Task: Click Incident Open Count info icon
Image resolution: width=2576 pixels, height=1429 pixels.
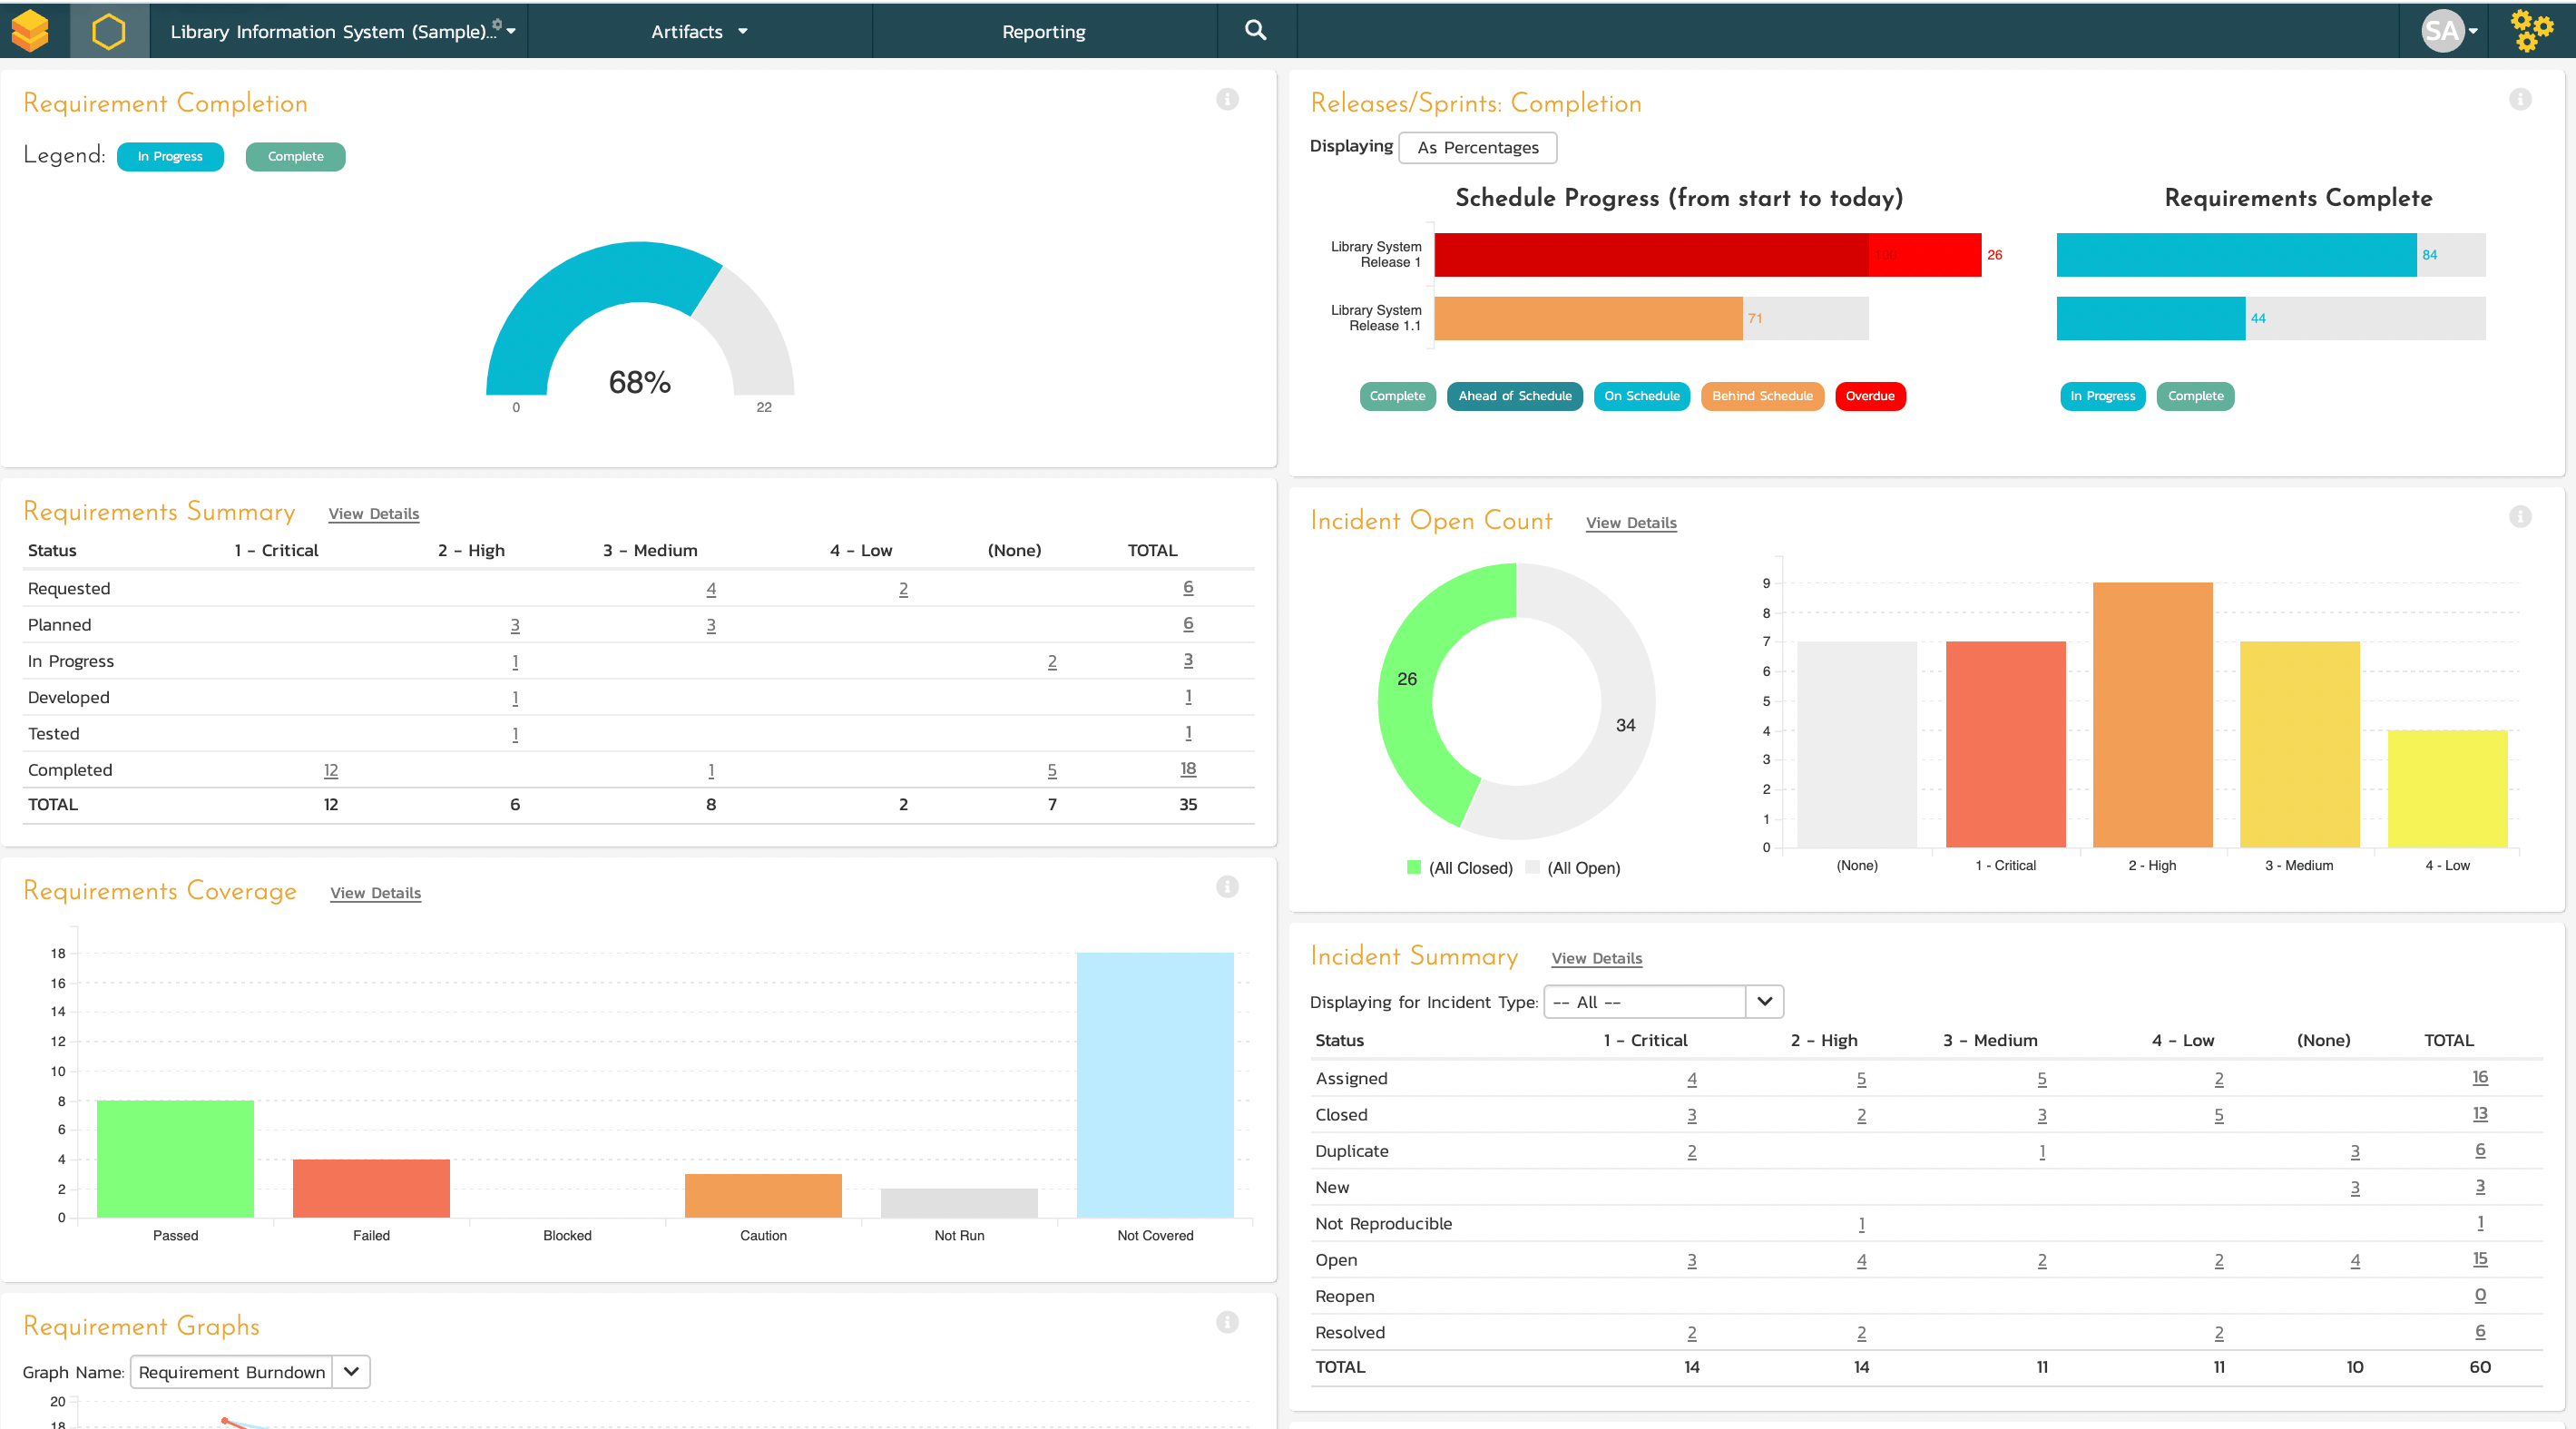Action: tap(2519, 516)
